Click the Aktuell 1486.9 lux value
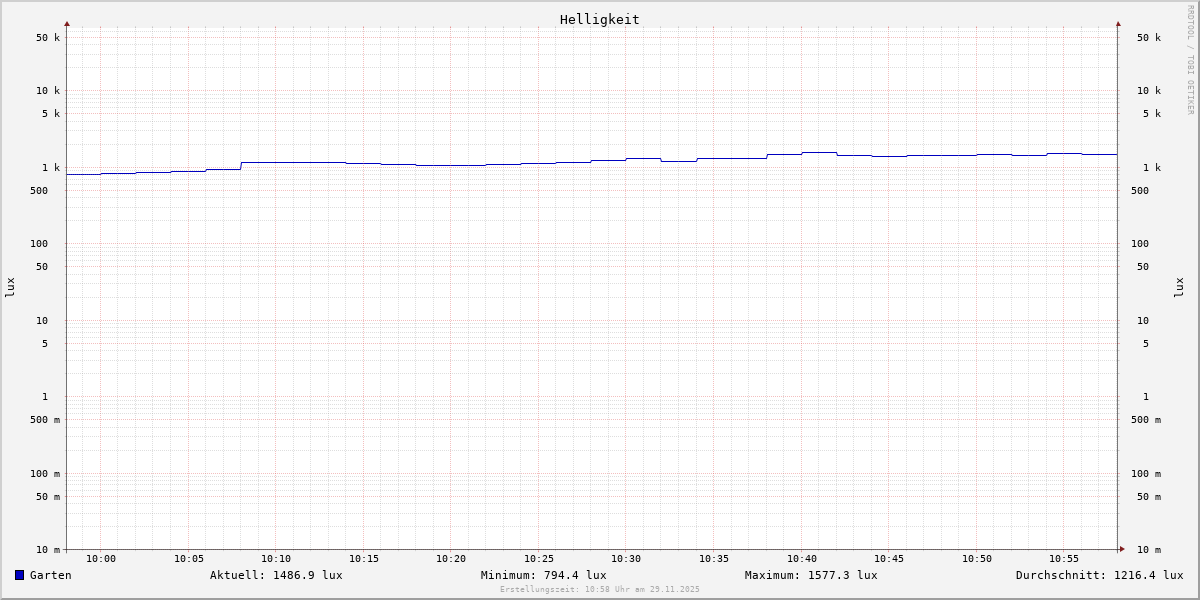Viewport: 1200px width, 600px height. 276,575
